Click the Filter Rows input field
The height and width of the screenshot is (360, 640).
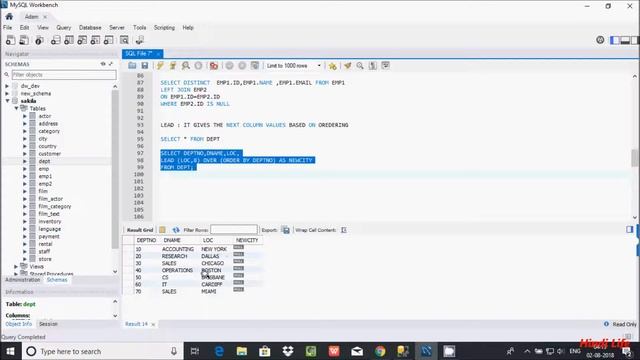[x=233, y=230]
